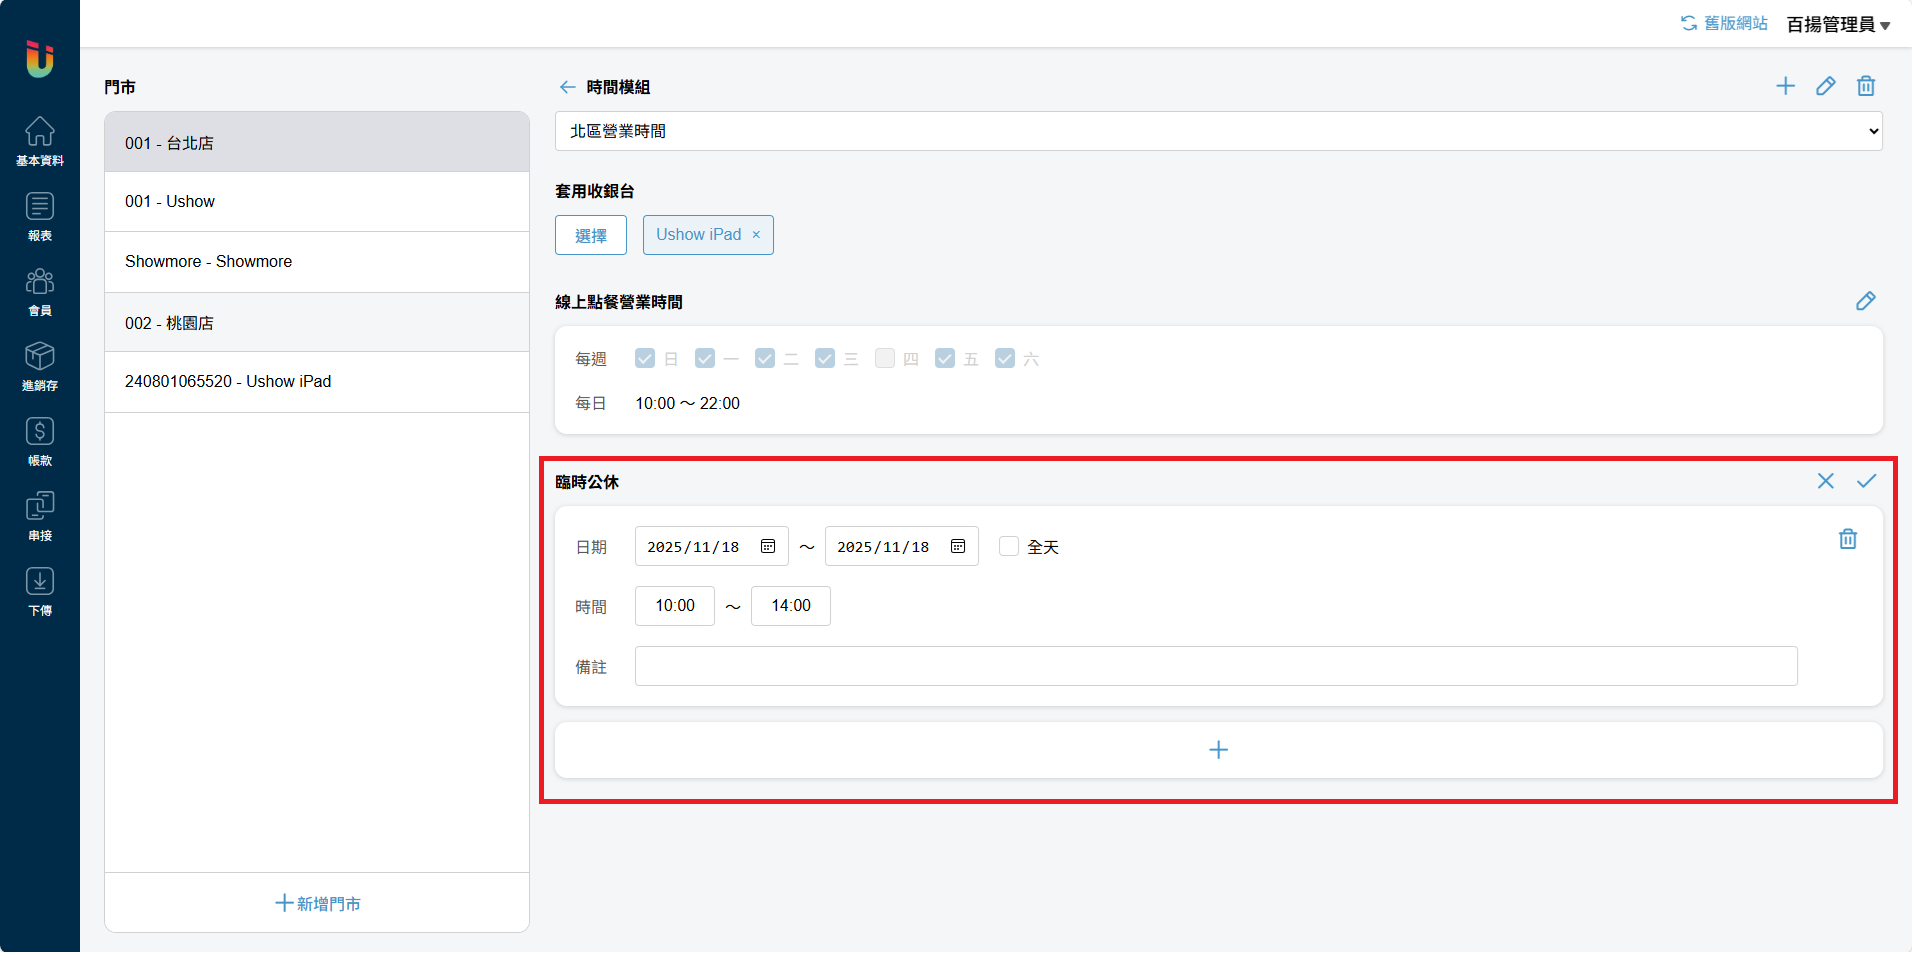This screenshot has width=1912, height=953.
Task: Click the add time module plus icon
Action: pos(1785,86)
